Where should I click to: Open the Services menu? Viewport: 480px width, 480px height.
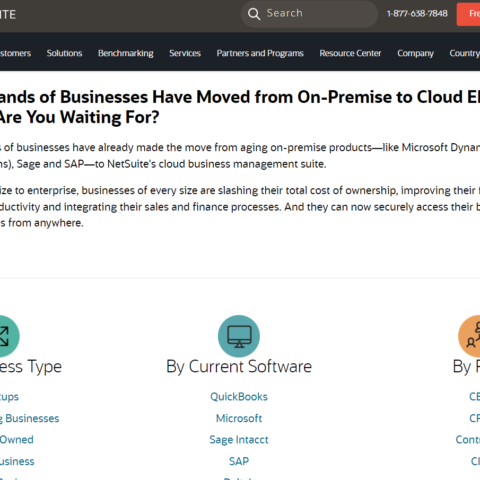pyautogui.click(x=185, y=53)
